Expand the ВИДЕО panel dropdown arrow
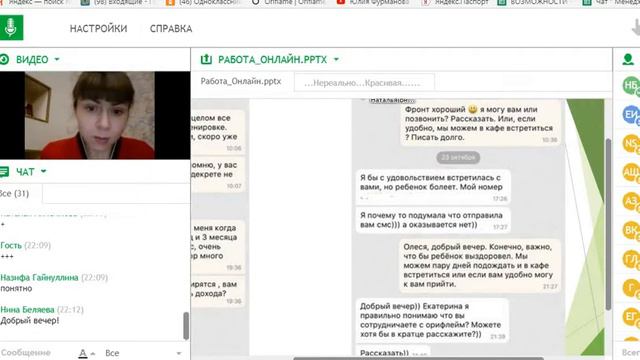This screenshot has width=640, height=360. 57,59
